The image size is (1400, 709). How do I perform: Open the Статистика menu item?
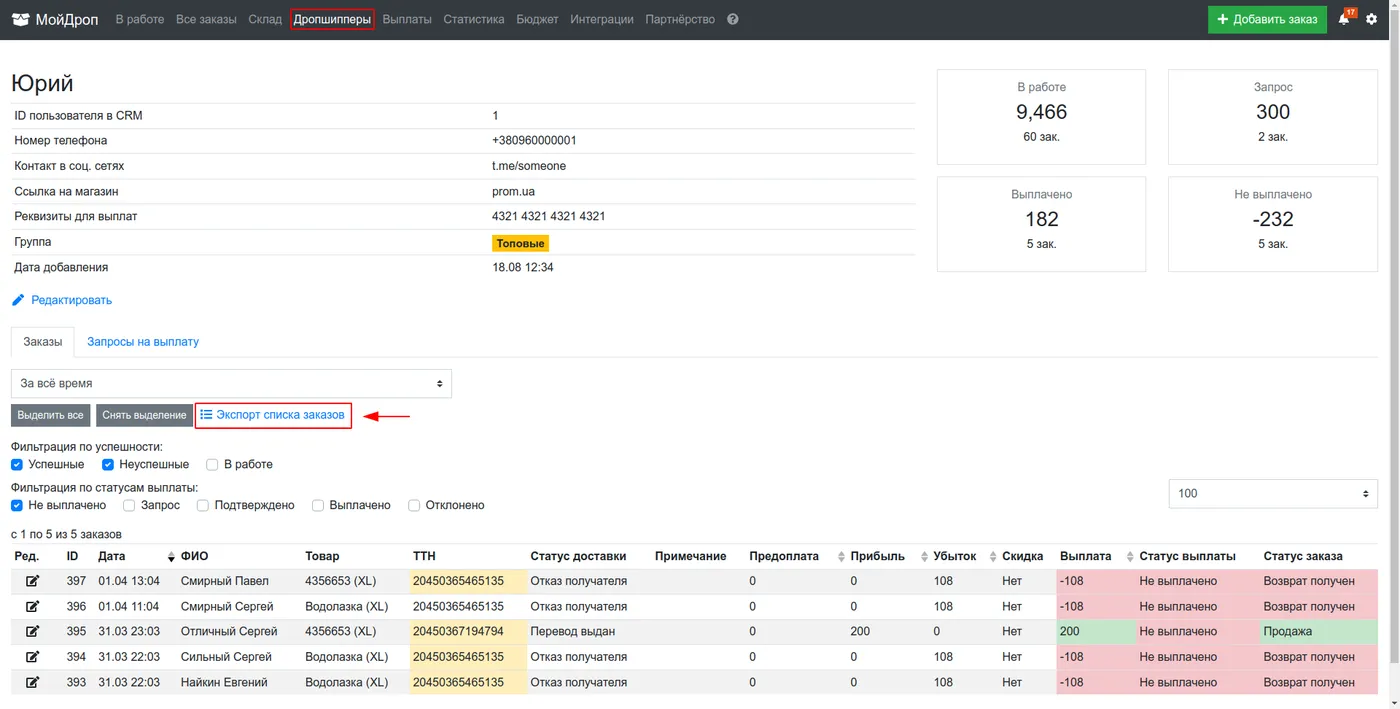tap(474, 19)
